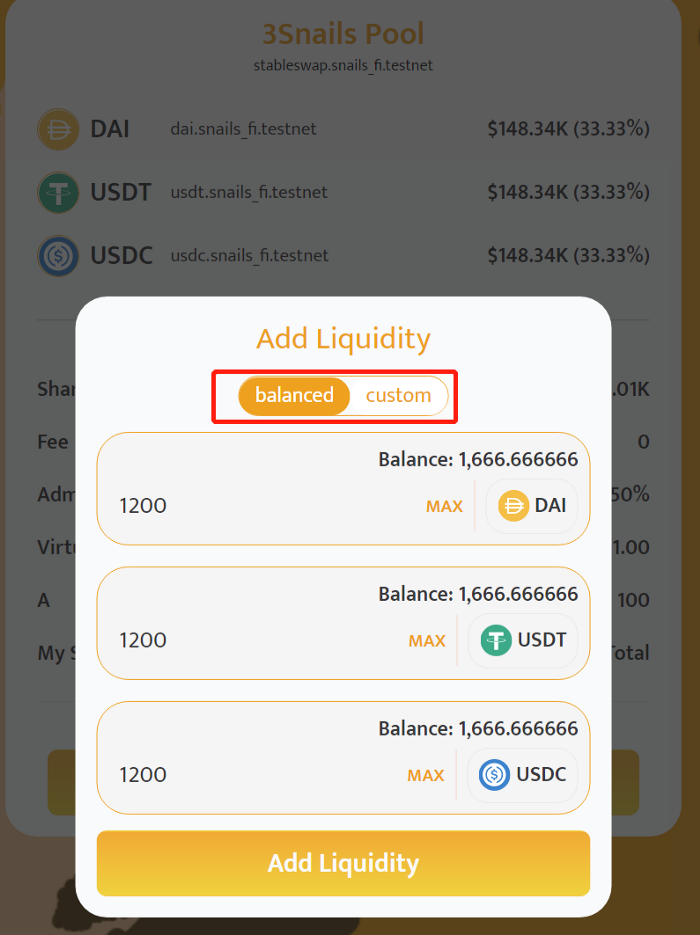The image size is (700, 935).
Task: Switch to custom liquidity mode
Action: pos(398,396)
